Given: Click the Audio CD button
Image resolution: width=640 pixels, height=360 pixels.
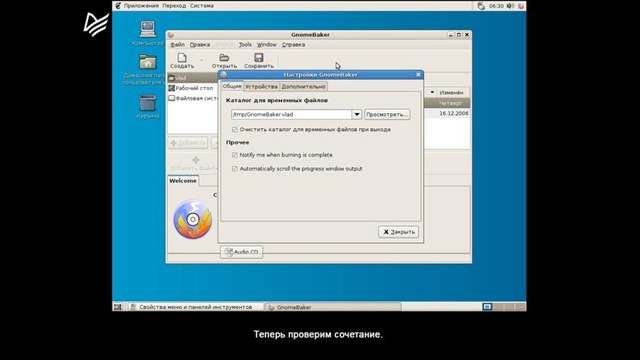Looking at the screenshot, I should (242, 252).
